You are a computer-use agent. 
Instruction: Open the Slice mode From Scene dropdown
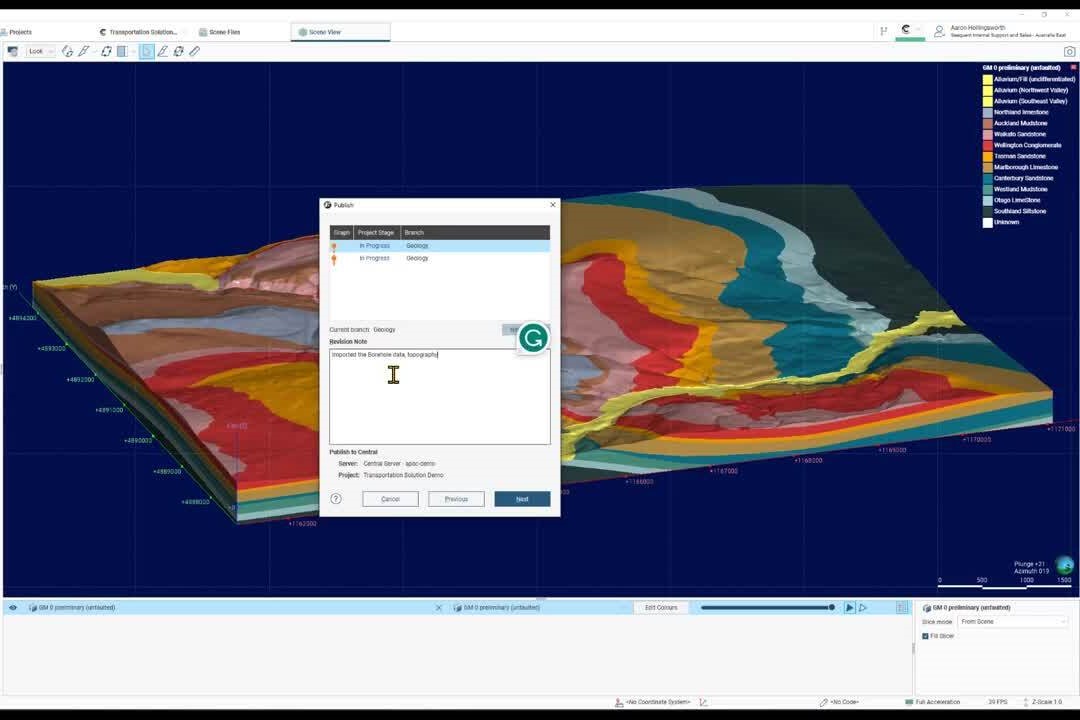(1012, 622)
